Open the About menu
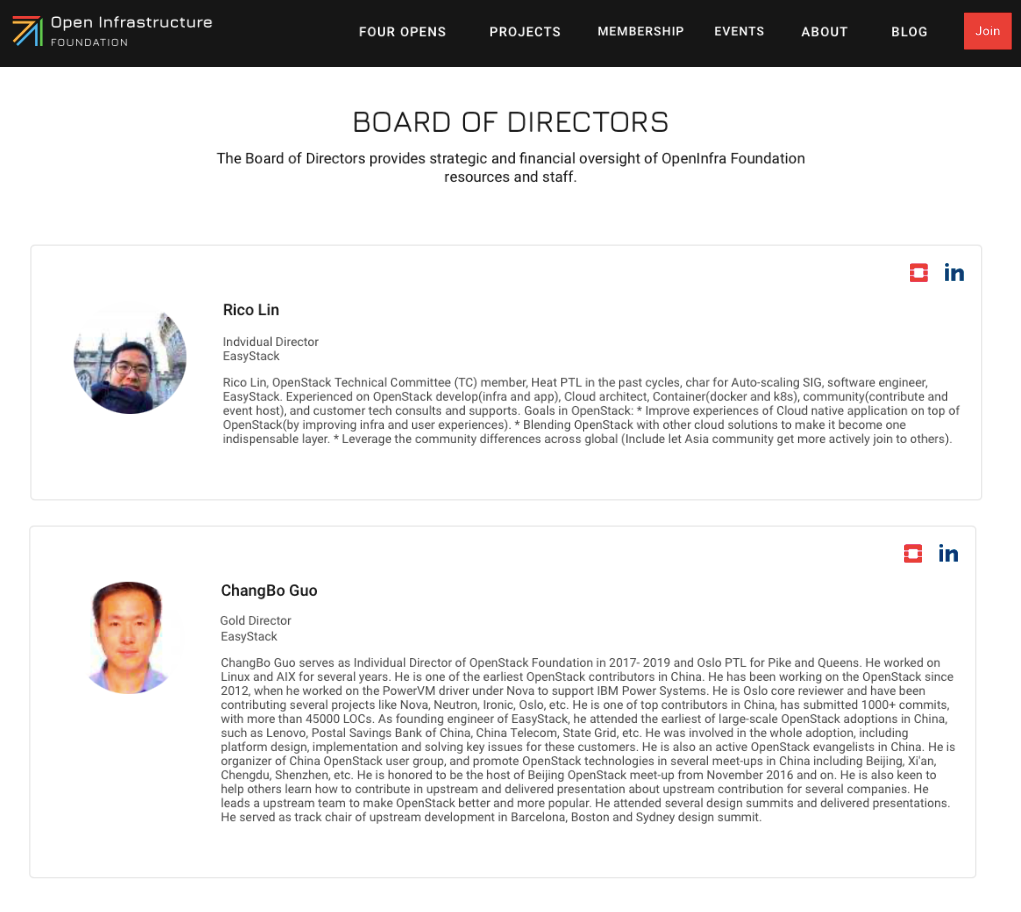The image size is (1021, 912). [824, 32]
